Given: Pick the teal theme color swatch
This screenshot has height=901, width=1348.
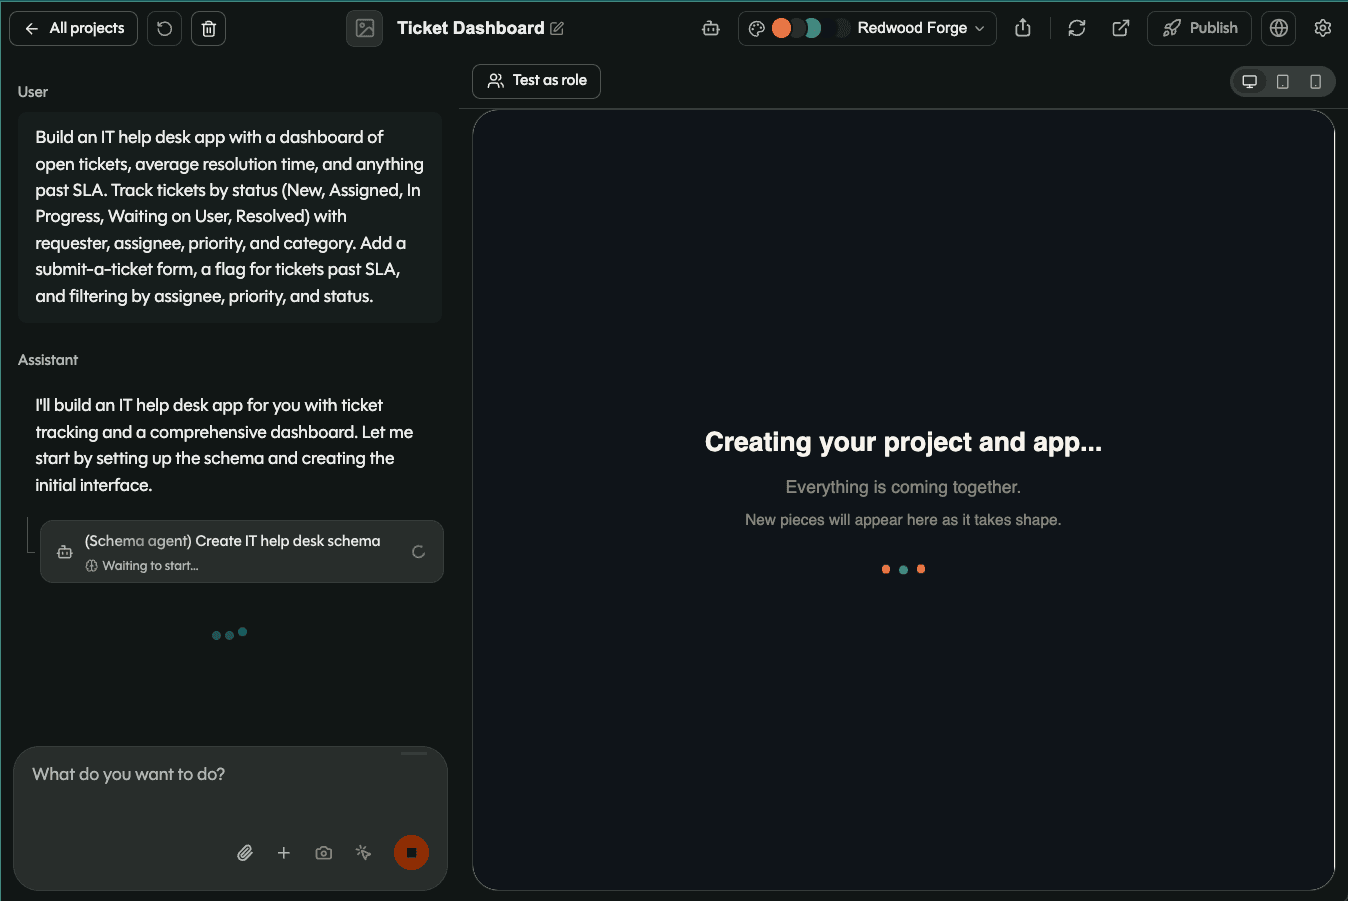Looking at the screenshot, I should click(814, 28).
